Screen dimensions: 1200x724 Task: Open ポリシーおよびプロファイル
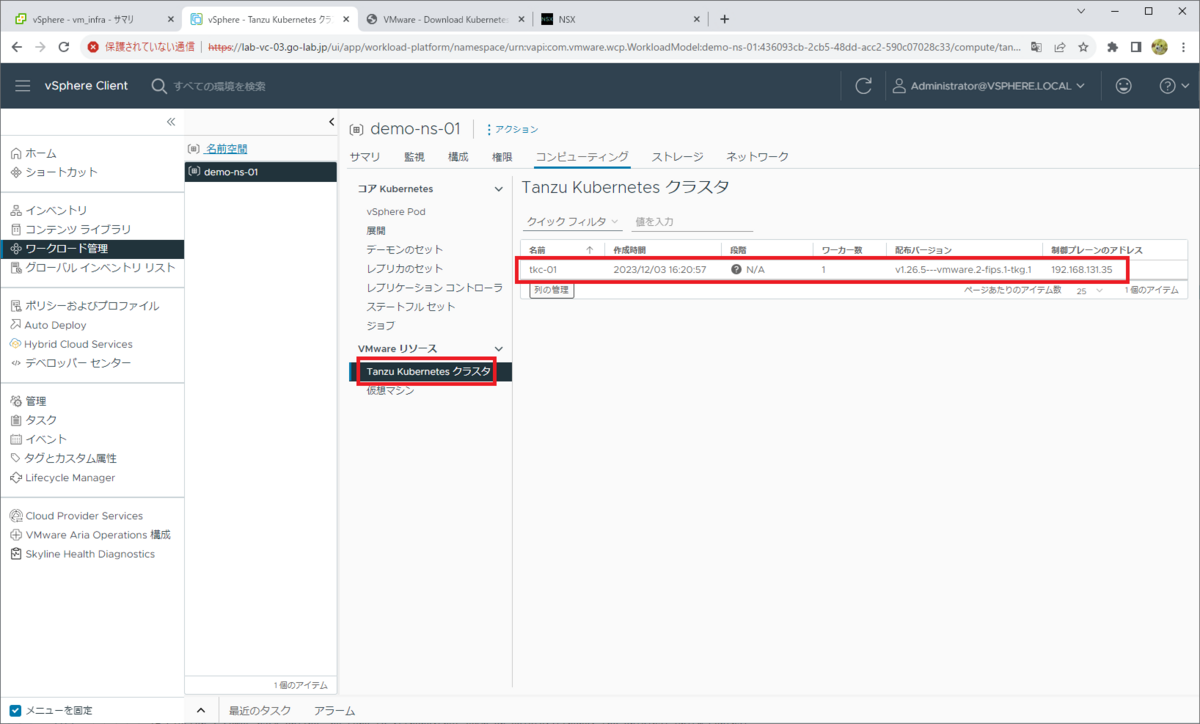coord(84,306)
